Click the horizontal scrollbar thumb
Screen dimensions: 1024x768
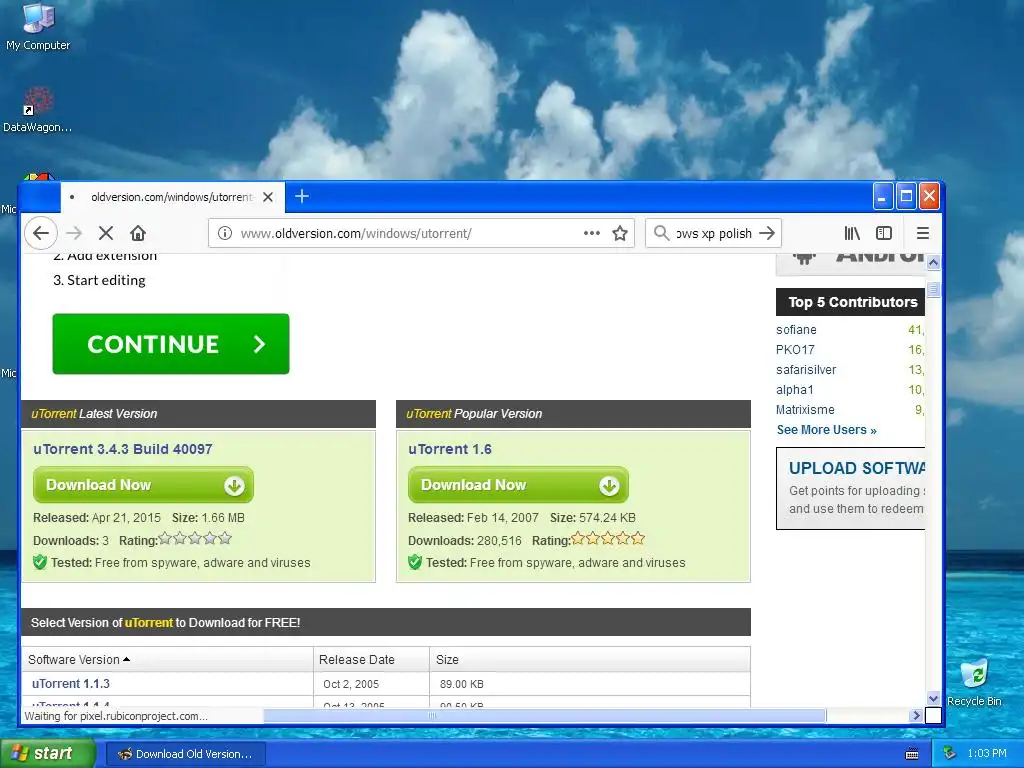(545, 716)
